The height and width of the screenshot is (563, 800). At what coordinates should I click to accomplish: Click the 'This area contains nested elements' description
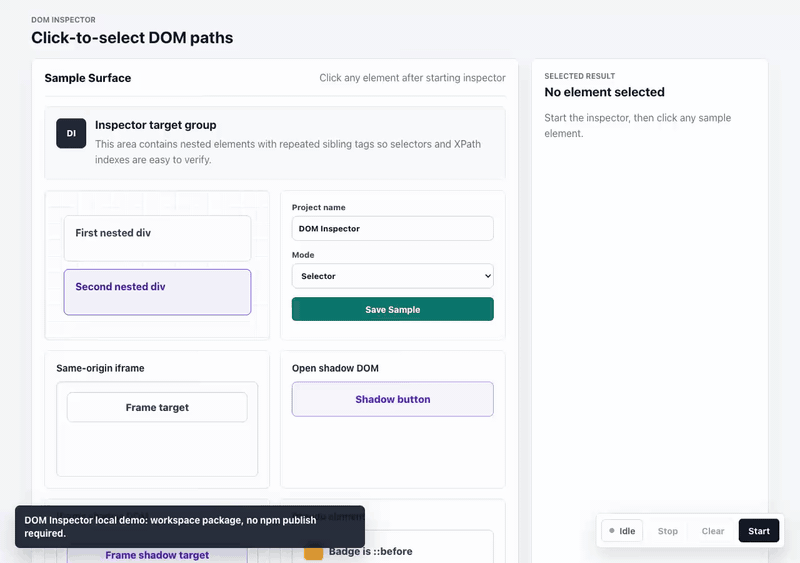(288, 152)
